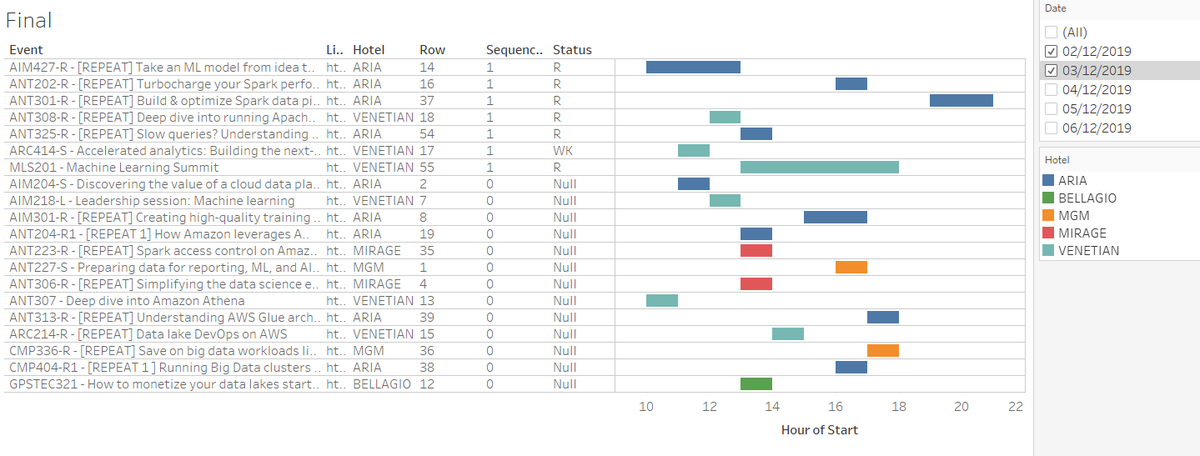Click the row number 39 cell
1200x456 pixels.
pyautogui.click(x=426, y=317)
